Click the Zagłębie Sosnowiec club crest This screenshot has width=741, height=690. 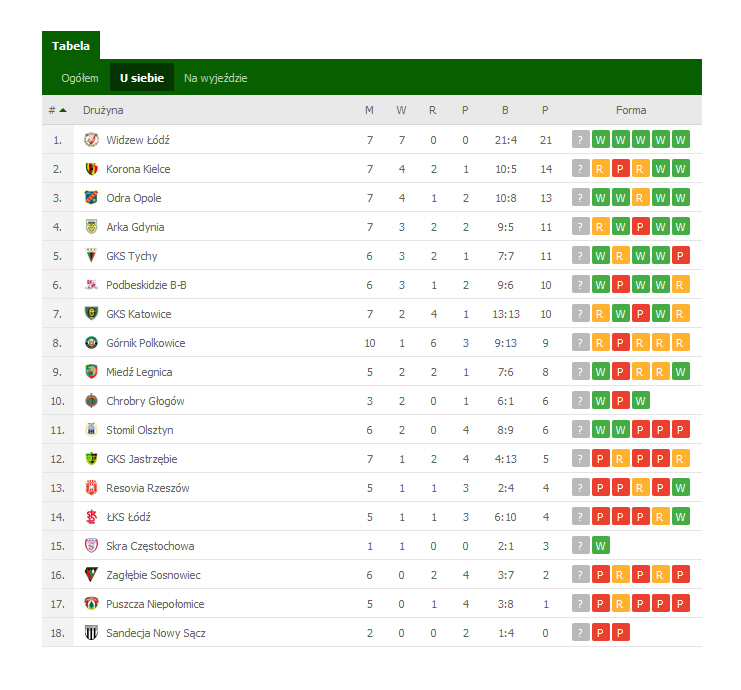point(92,575)
